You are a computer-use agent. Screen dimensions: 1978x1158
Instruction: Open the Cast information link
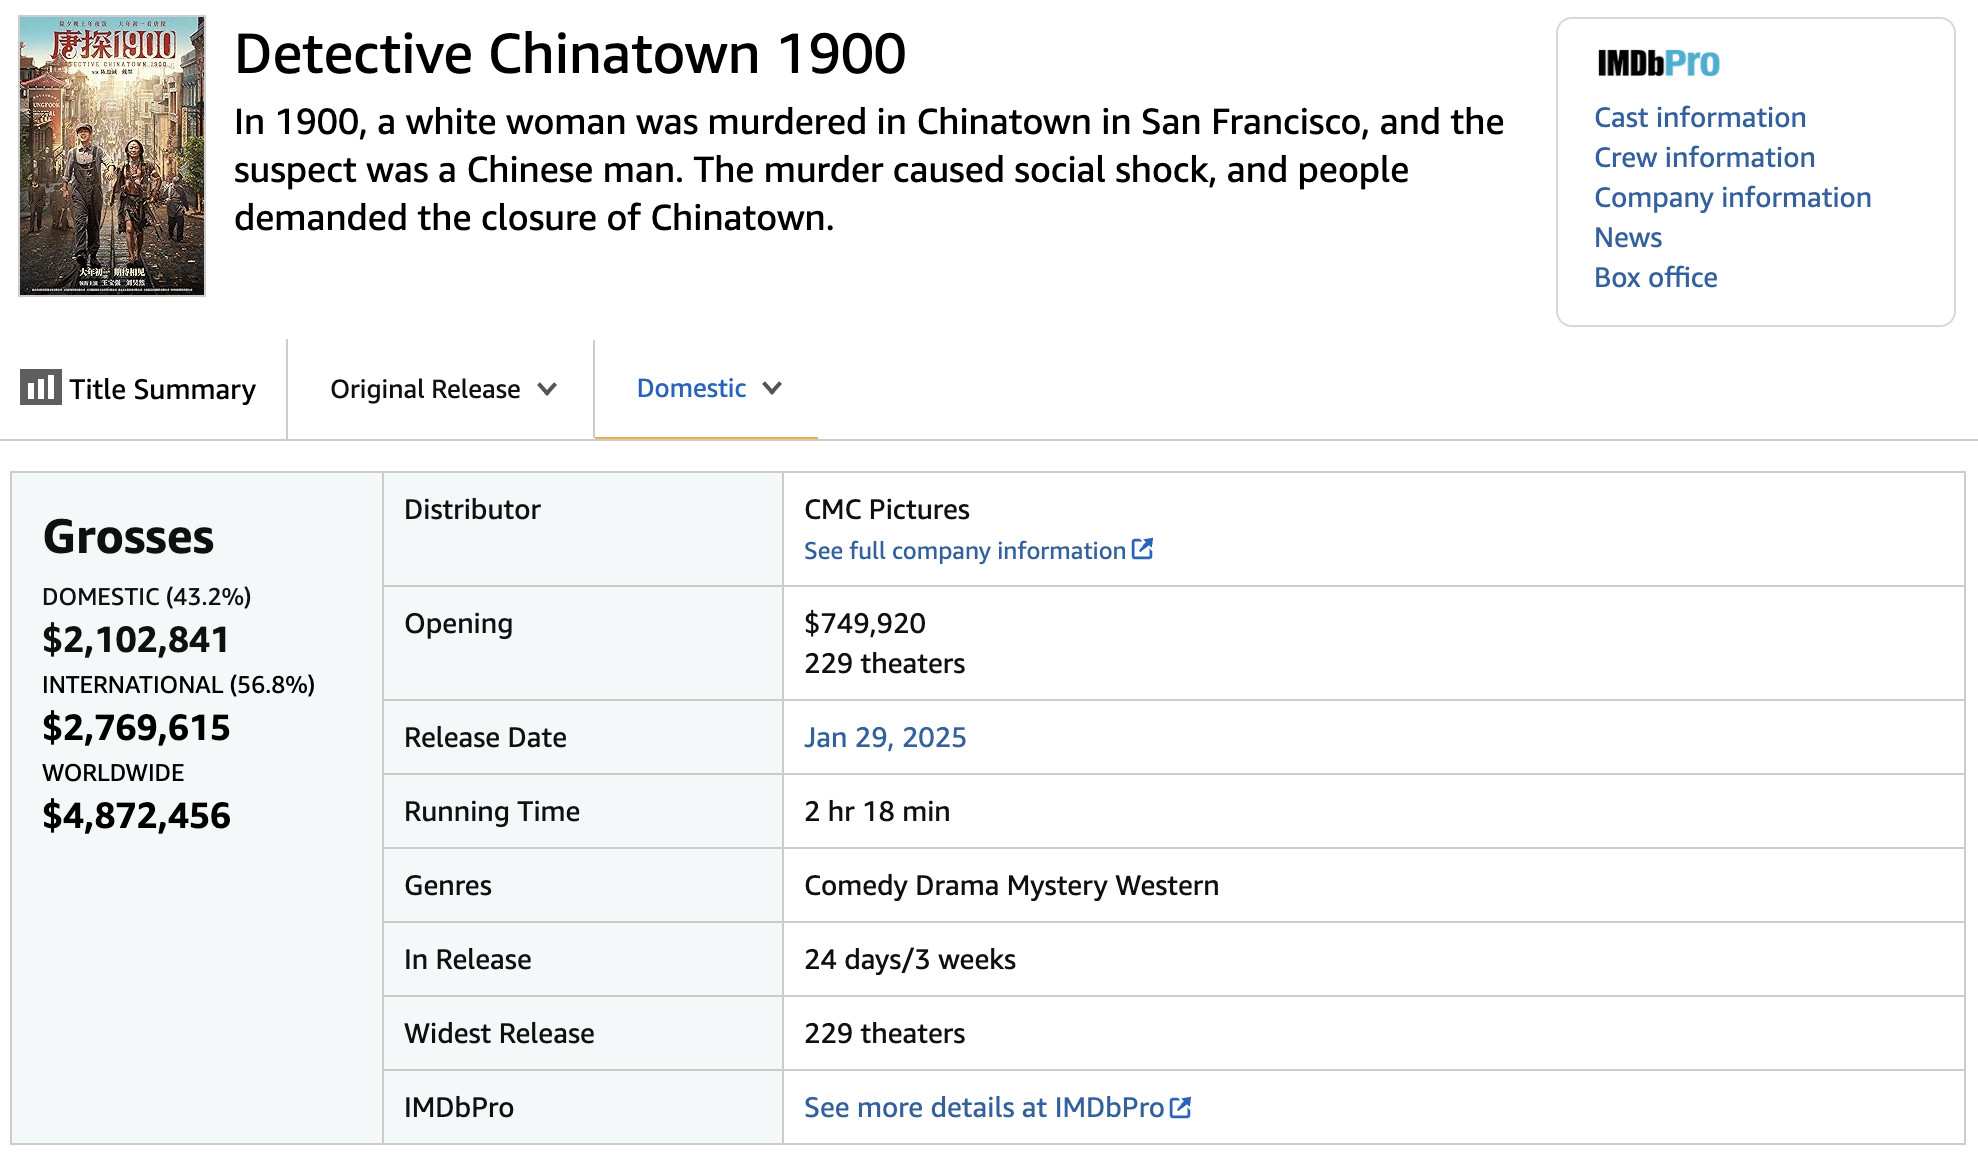pos(1700,117)
